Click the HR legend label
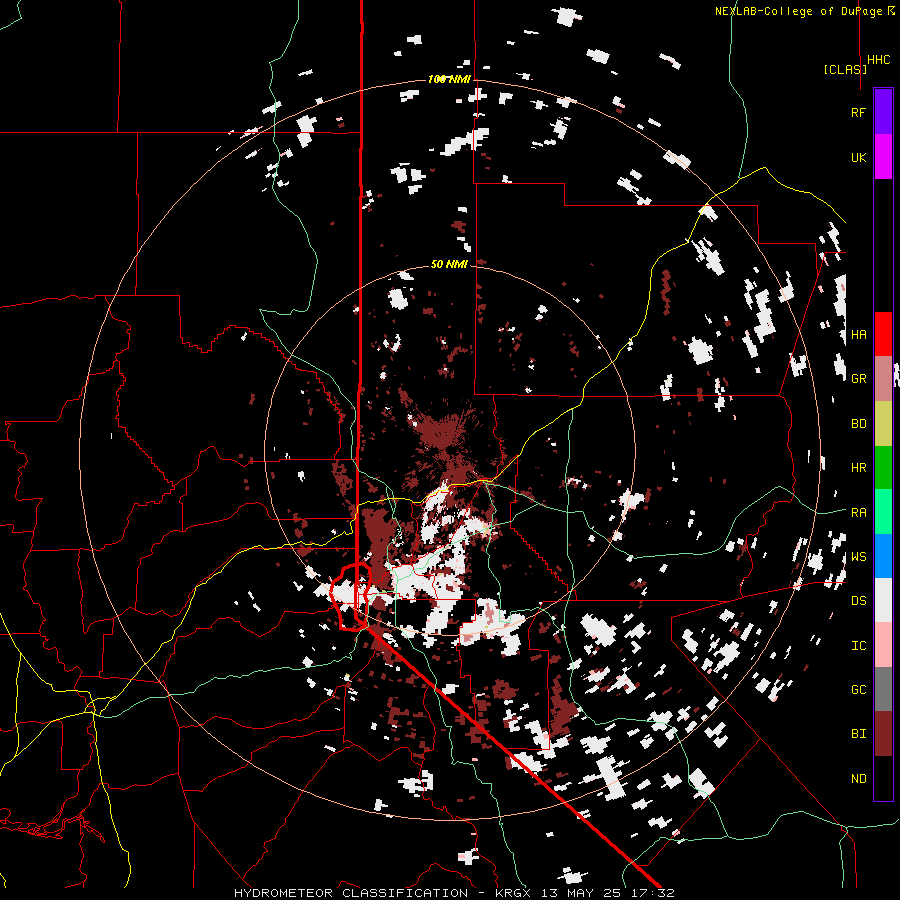Image resolution: width=900 pixels, height=900 pixels. pos(858,468)
